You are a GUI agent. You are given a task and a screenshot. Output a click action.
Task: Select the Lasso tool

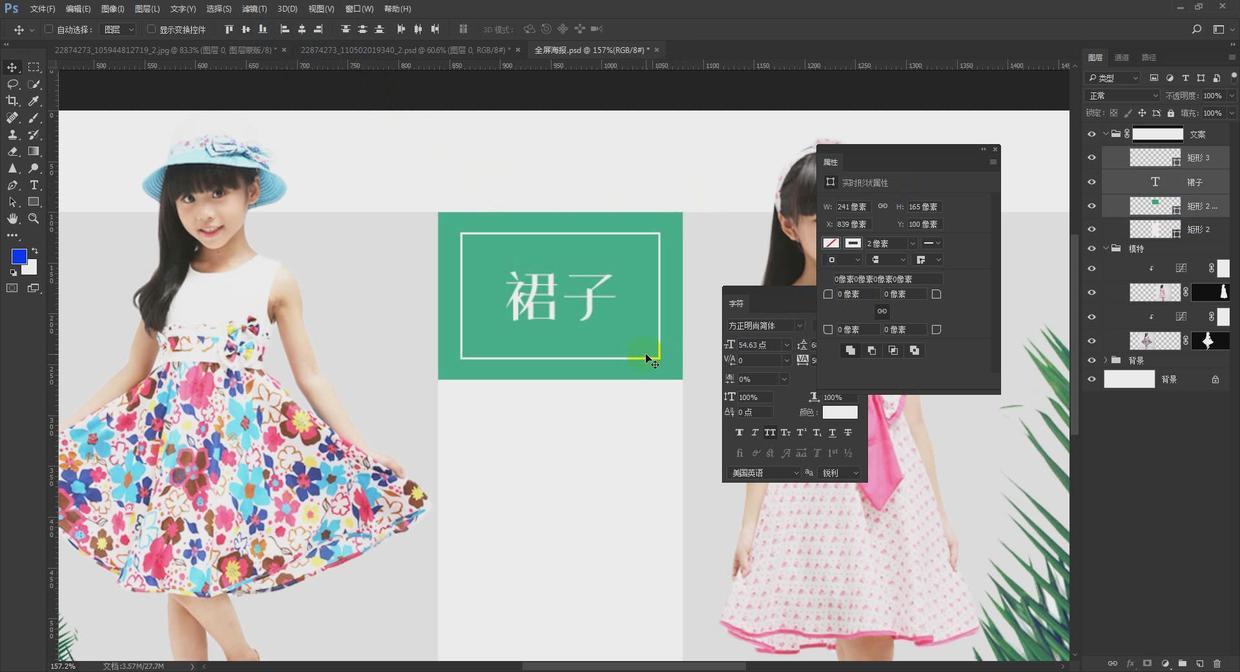coord(13,84)
